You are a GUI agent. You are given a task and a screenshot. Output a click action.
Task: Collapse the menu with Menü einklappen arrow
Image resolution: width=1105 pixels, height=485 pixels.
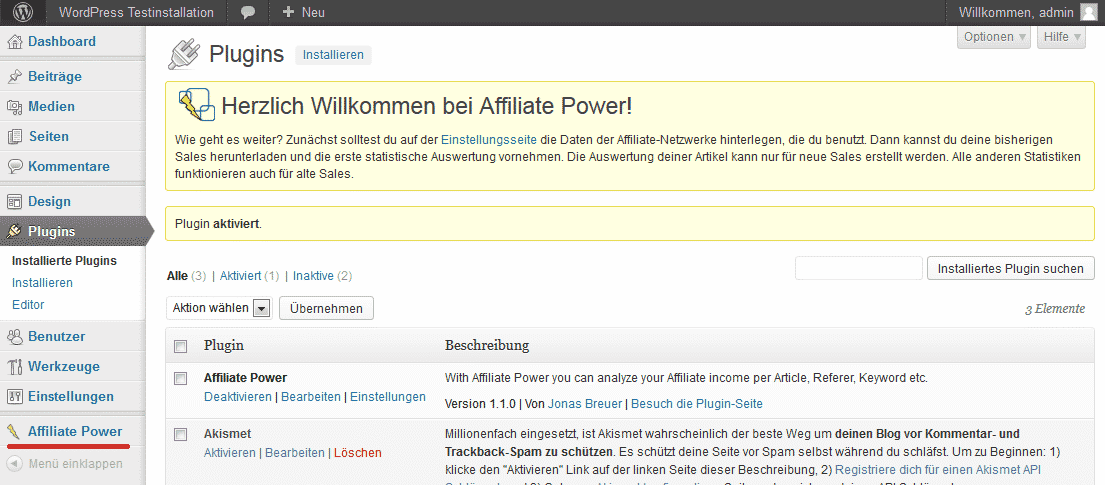coord(14,463)
